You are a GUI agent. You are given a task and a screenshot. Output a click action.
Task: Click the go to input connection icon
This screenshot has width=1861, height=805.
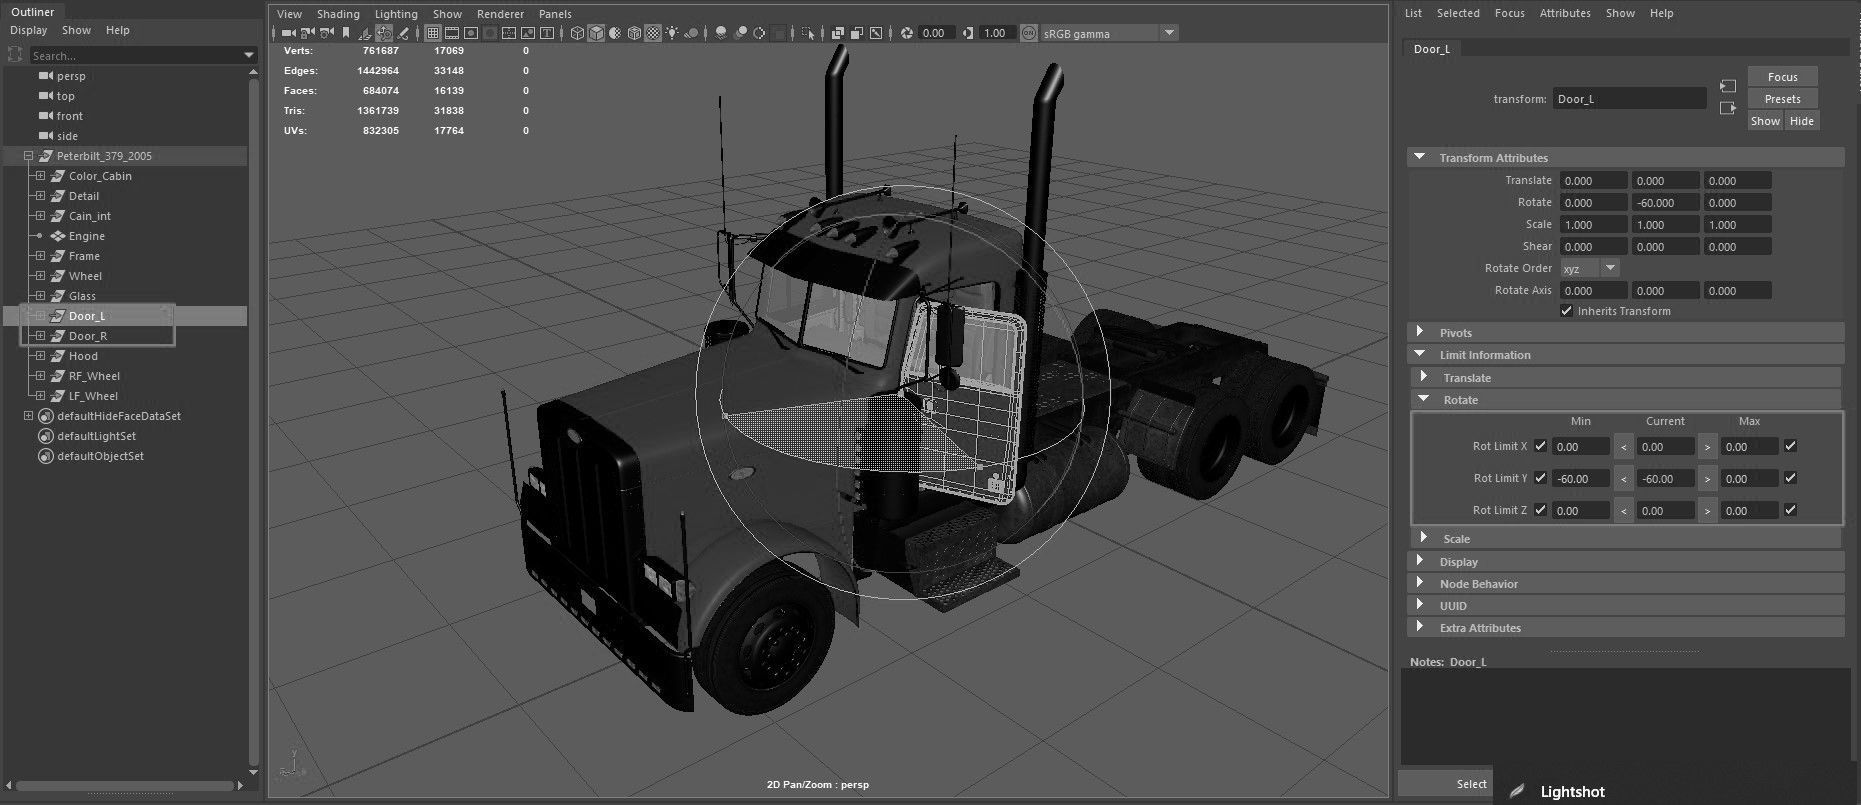coord(1727,87)
